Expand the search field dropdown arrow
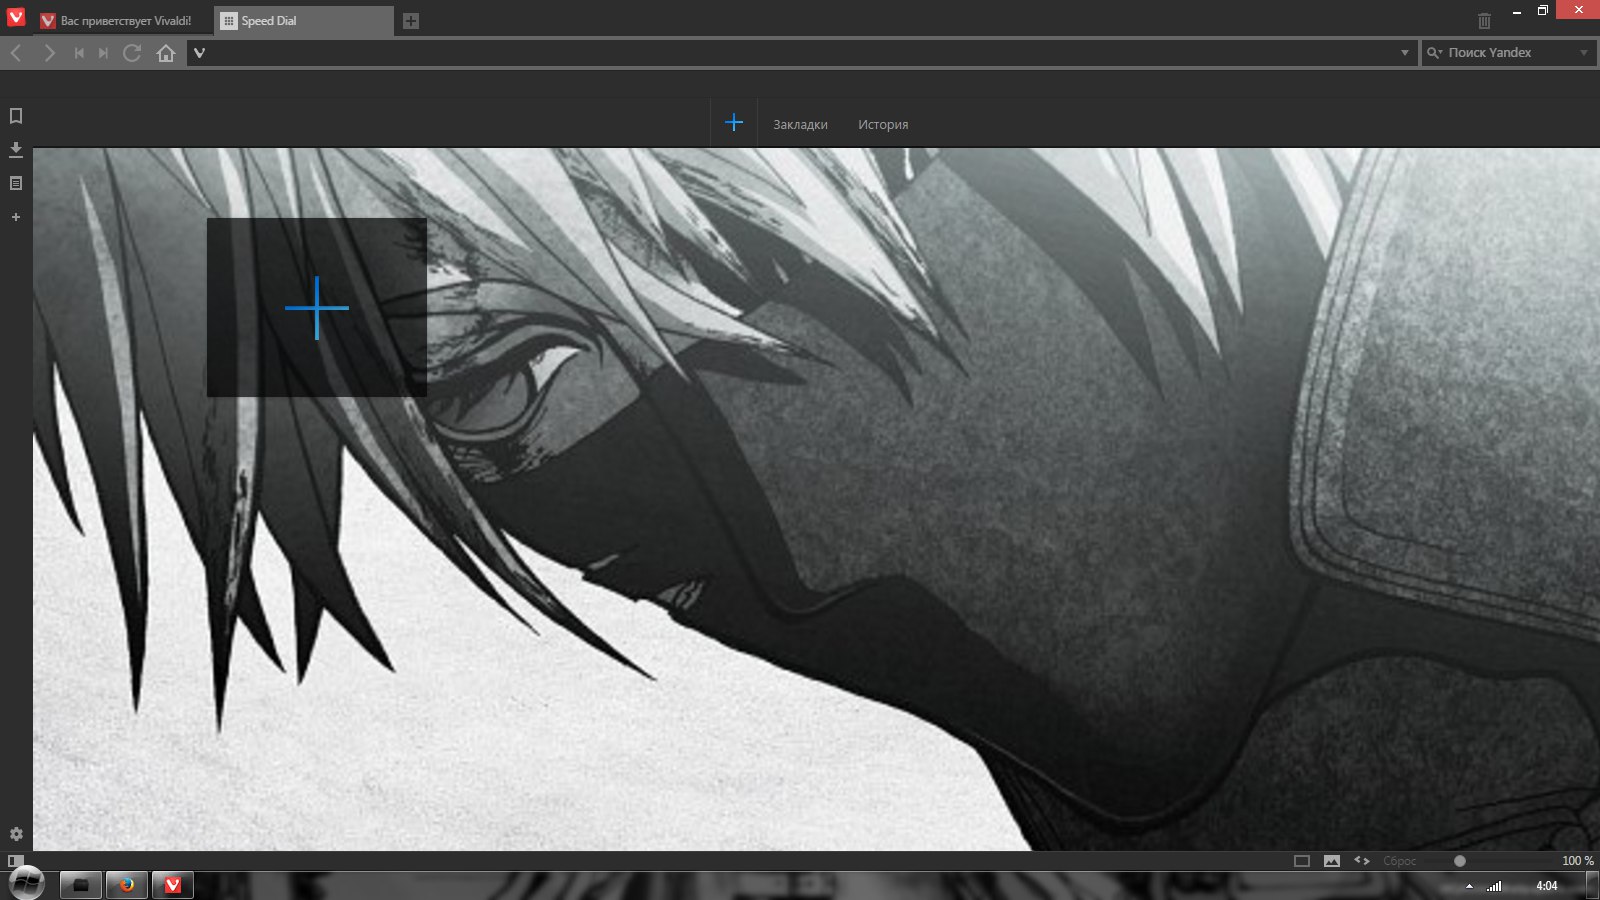Viewport: 1600px width, 900px height. point(1583,53)
